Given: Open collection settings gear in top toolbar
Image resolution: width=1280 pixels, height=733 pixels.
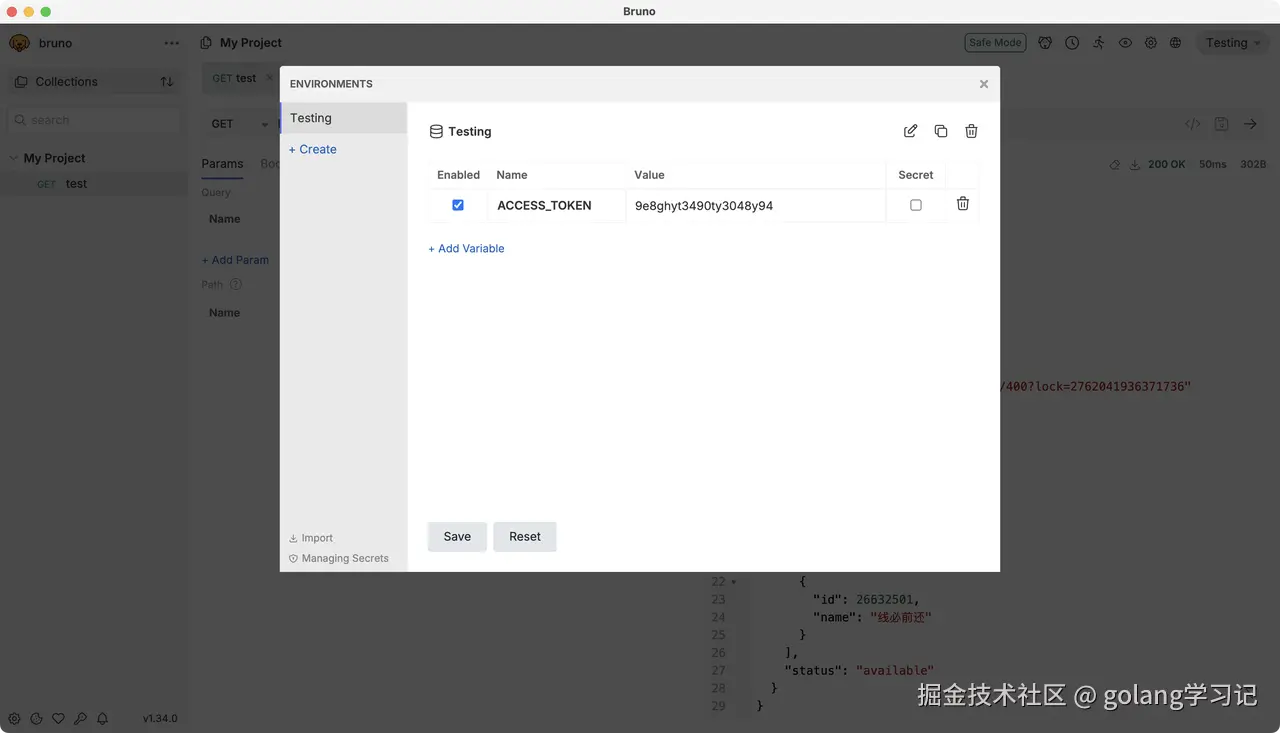Looking at the screenshot, I should pyautogui.click(x=1151, y=43).
